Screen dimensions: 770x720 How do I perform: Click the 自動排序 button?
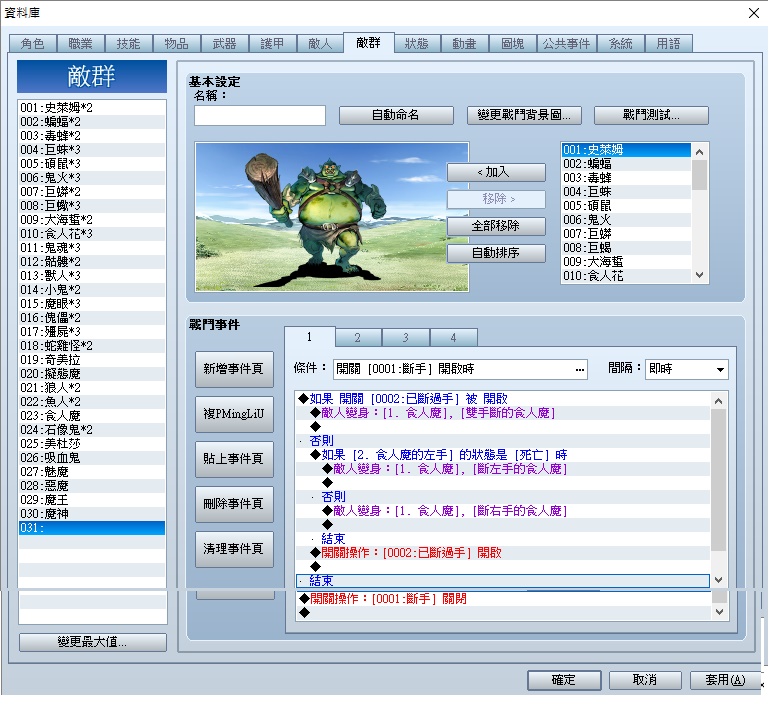point(496,253)
